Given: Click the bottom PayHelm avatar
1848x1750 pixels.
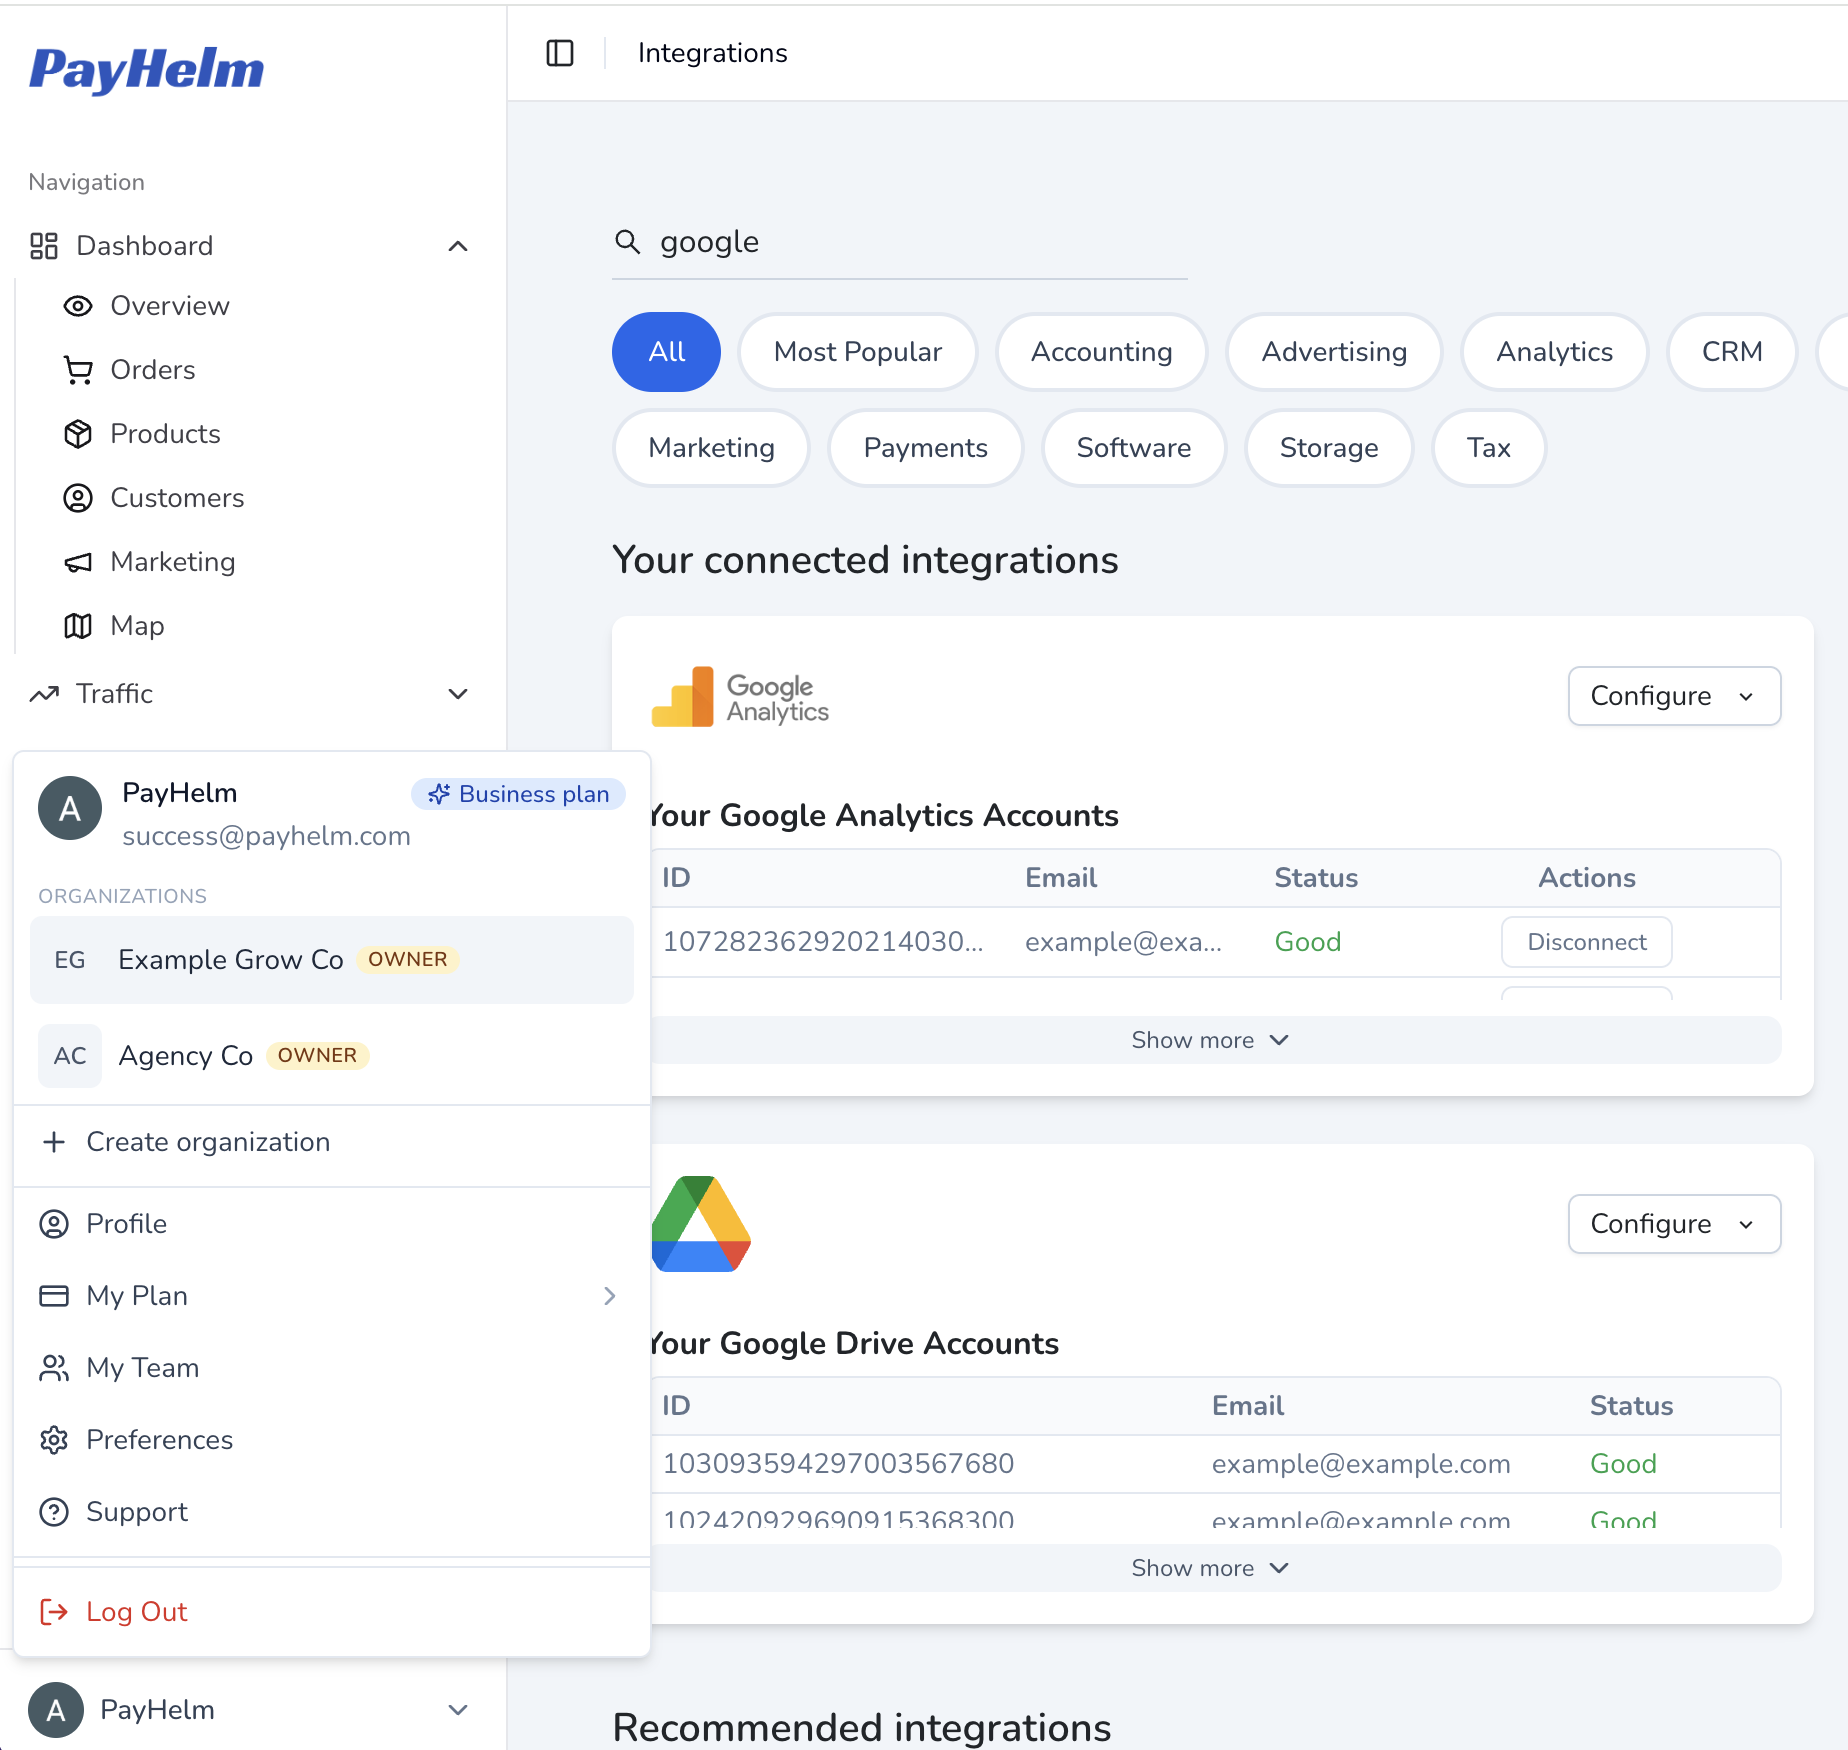Looking at the screenshot, I should 56,1710.
